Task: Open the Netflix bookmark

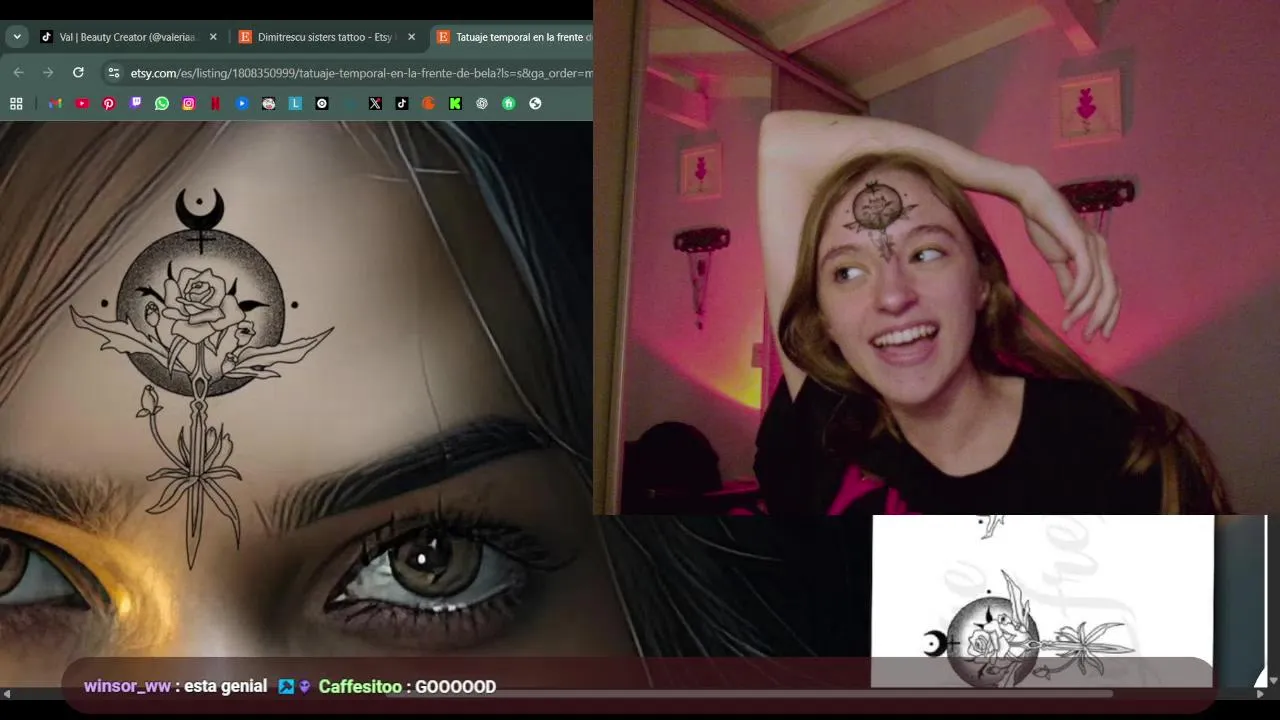Action: (215, 103)
